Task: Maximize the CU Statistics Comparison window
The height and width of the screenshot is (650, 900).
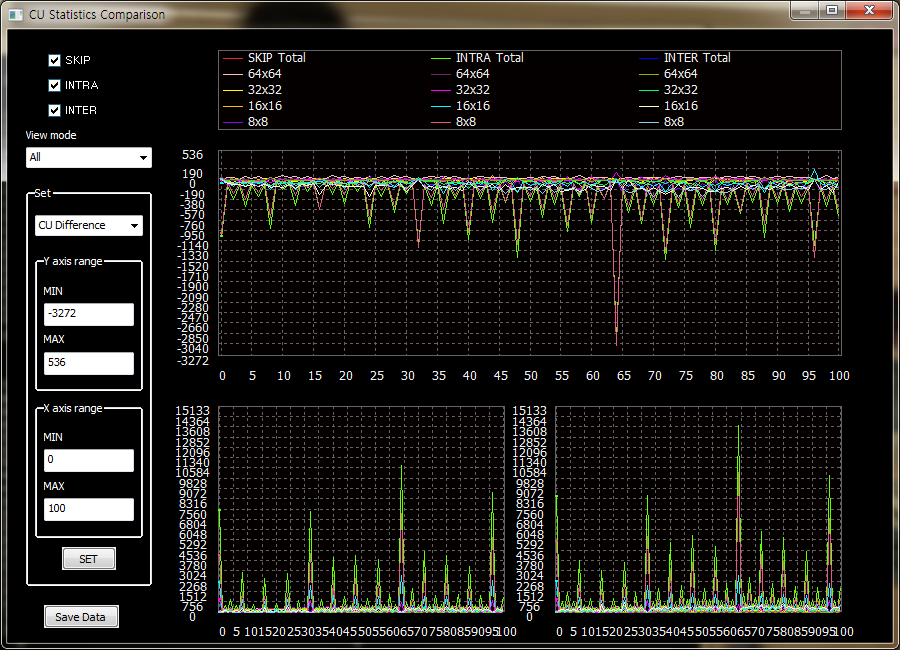Action: pyautogui.click(x=832, y=10)
